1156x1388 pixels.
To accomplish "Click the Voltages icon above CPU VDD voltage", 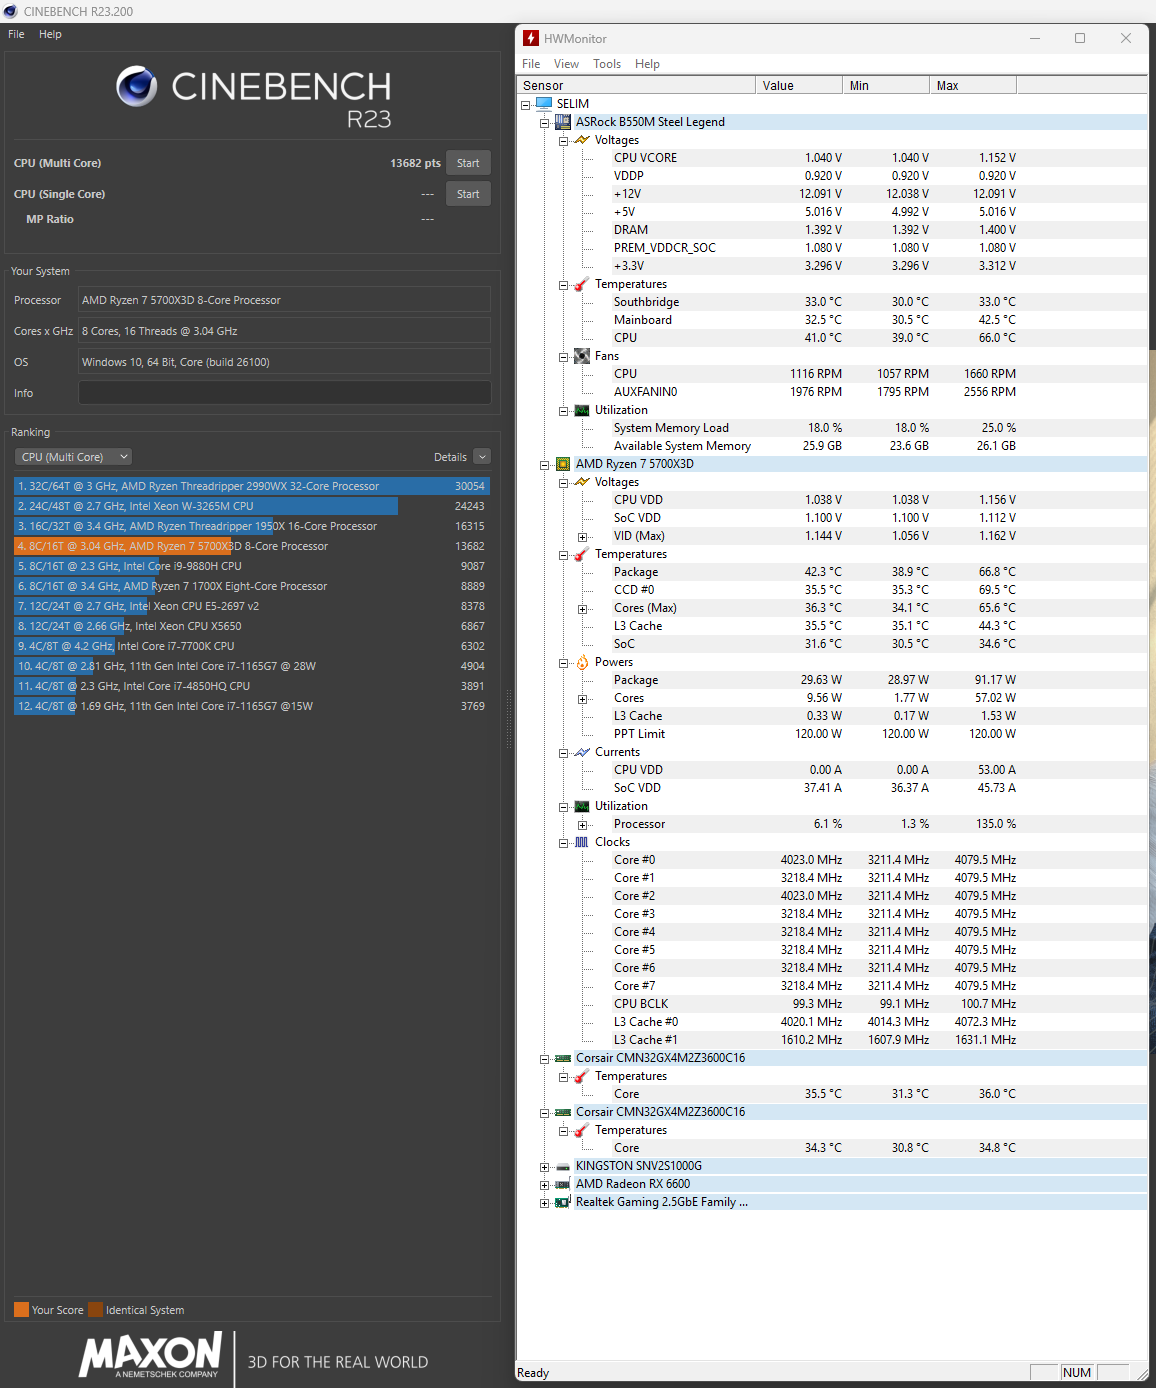I will tap(582, 482).
